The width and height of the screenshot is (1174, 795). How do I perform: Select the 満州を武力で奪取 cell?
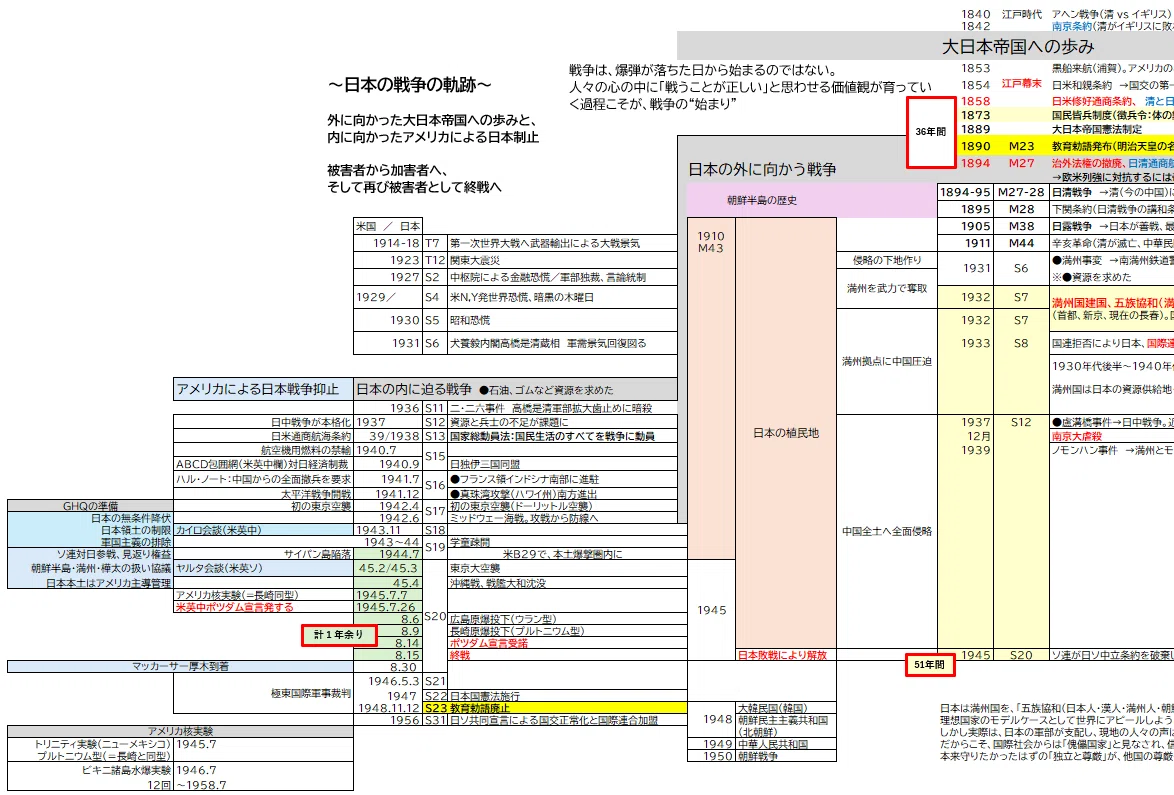[887, 288]
